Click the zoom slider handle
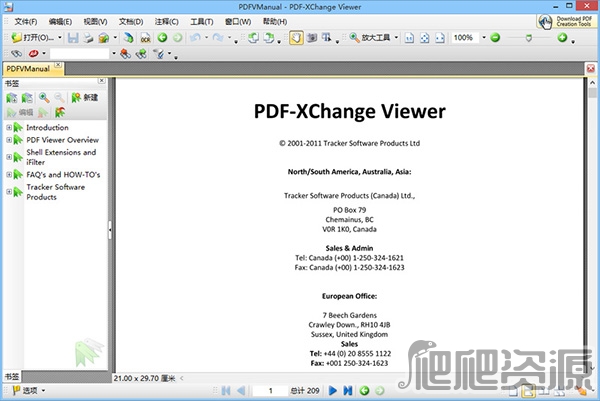The width and height of the screenshot is (600, 401). tap(529, 38)
